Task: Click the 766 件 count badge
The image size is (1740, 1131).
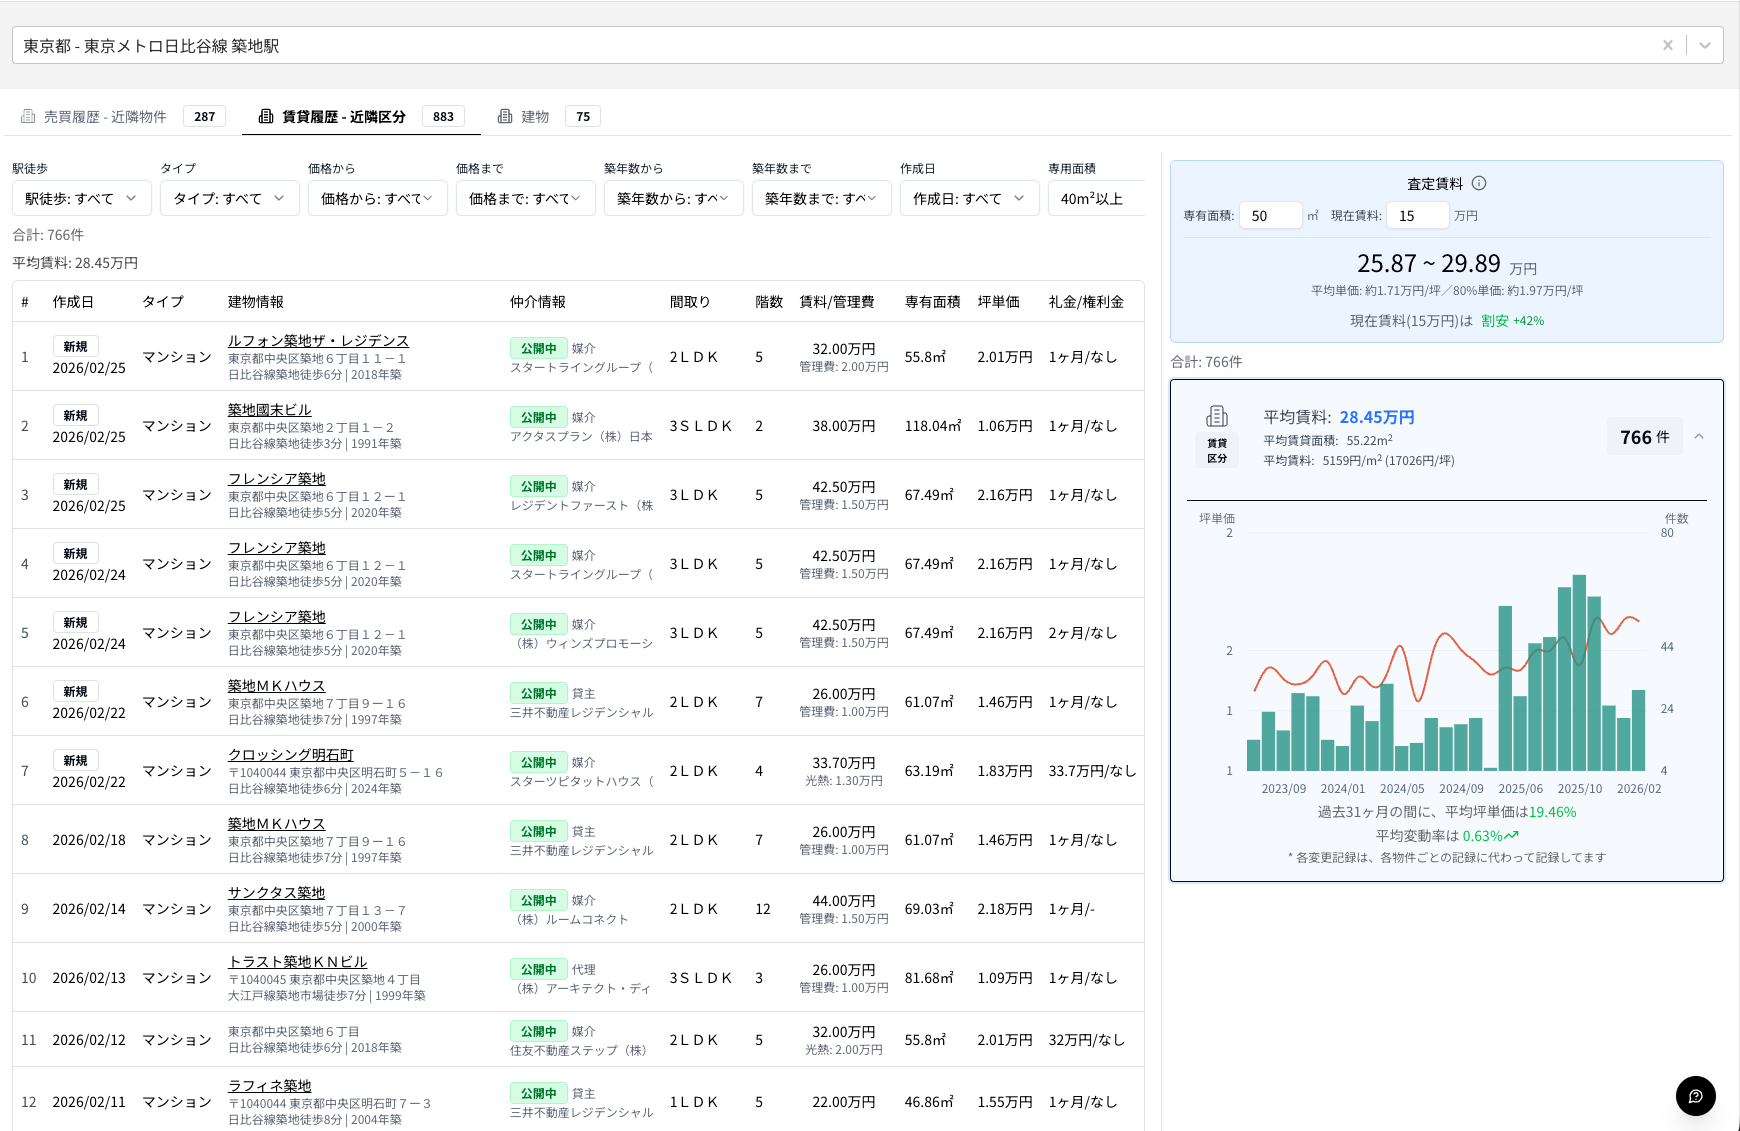Action: [1644, 437]
